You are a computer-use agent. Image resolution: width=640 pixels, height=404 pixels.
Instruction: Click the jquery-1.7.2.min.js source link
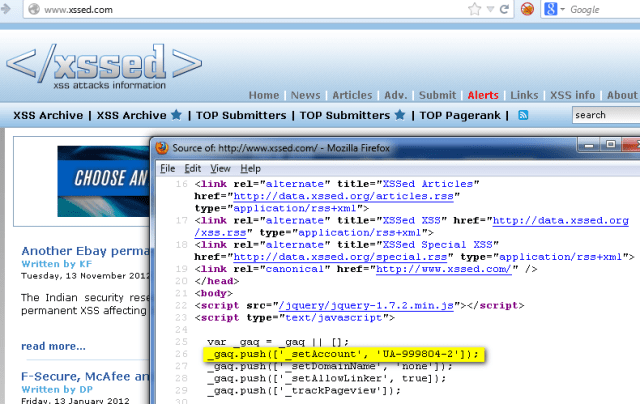[366, 306]
